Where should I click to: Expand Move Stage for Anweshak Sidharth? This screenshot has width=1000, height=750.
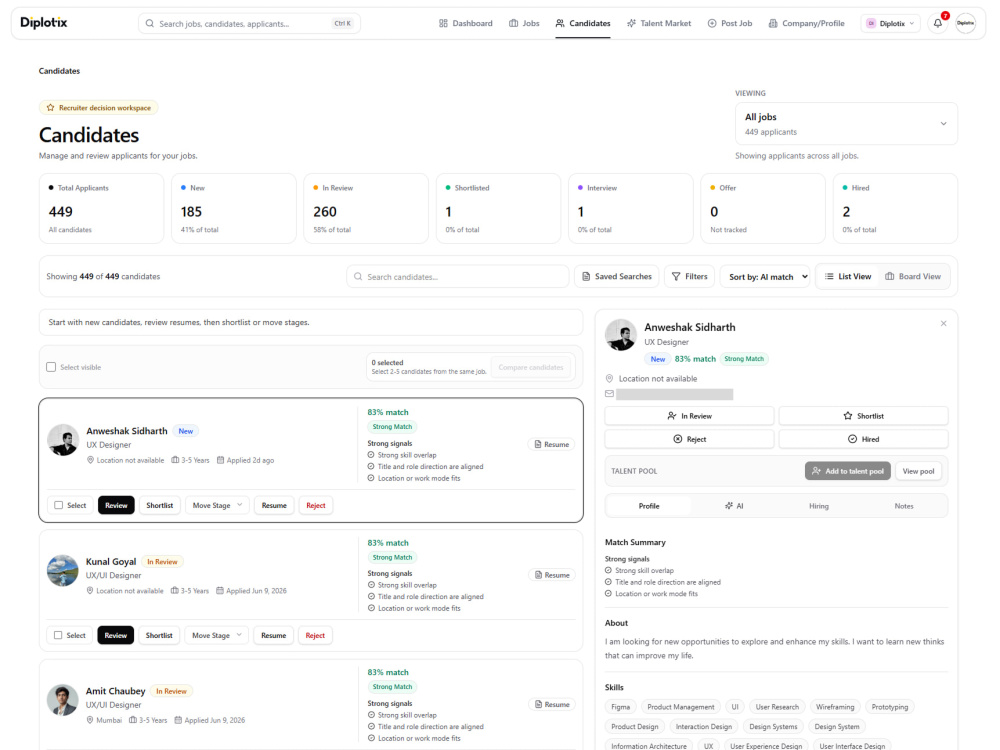pos(217,505)
